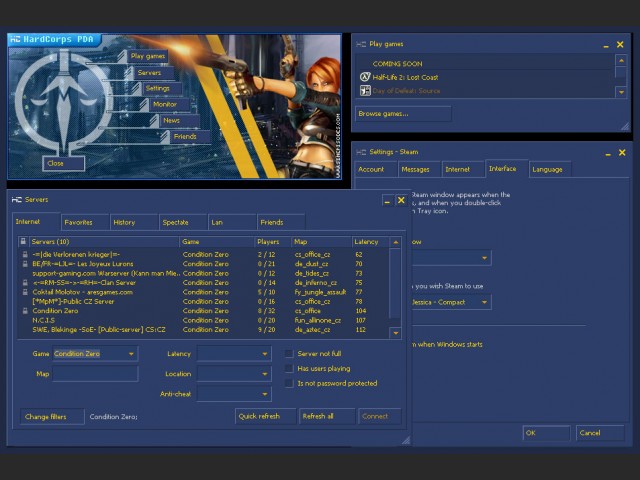Click lock icon for Les Joyeux Lurons server
Viewport: 640px width, 480px height.
25,264
